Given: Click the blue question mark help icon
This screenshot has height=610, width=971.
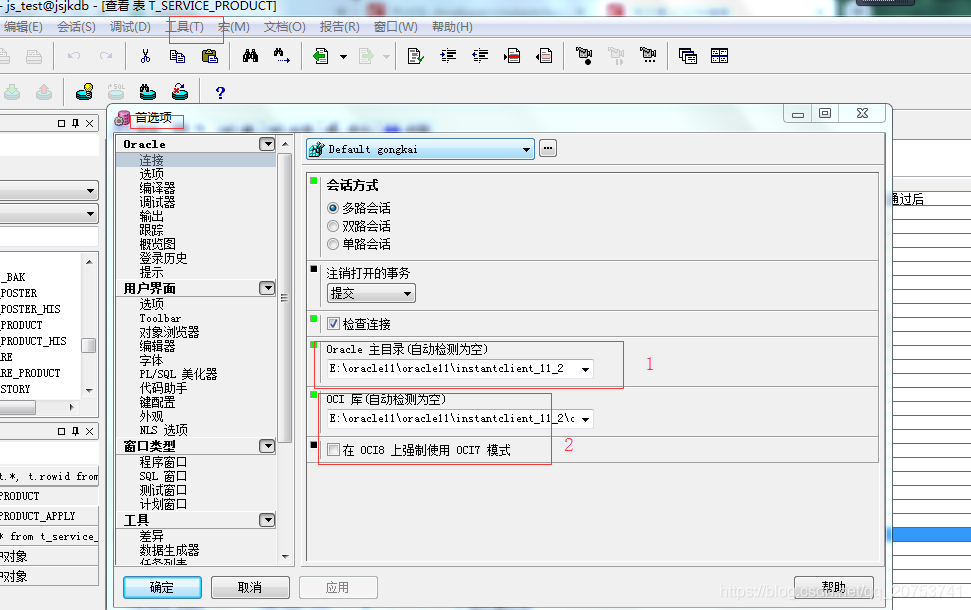Looking at the screenshot, I should 220,93.
